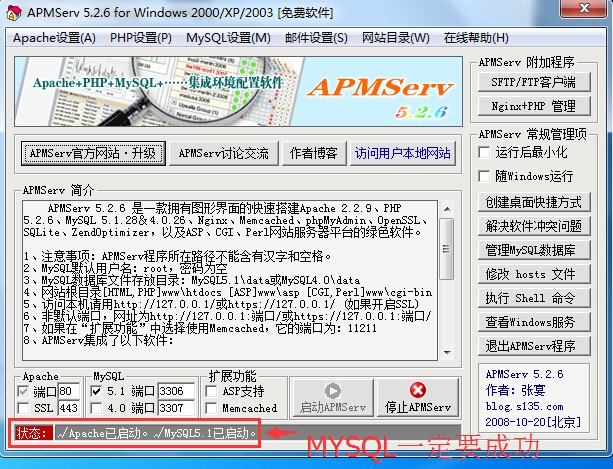
Task: Click the blog.s135.com text
Action: [x=524, y=406]
